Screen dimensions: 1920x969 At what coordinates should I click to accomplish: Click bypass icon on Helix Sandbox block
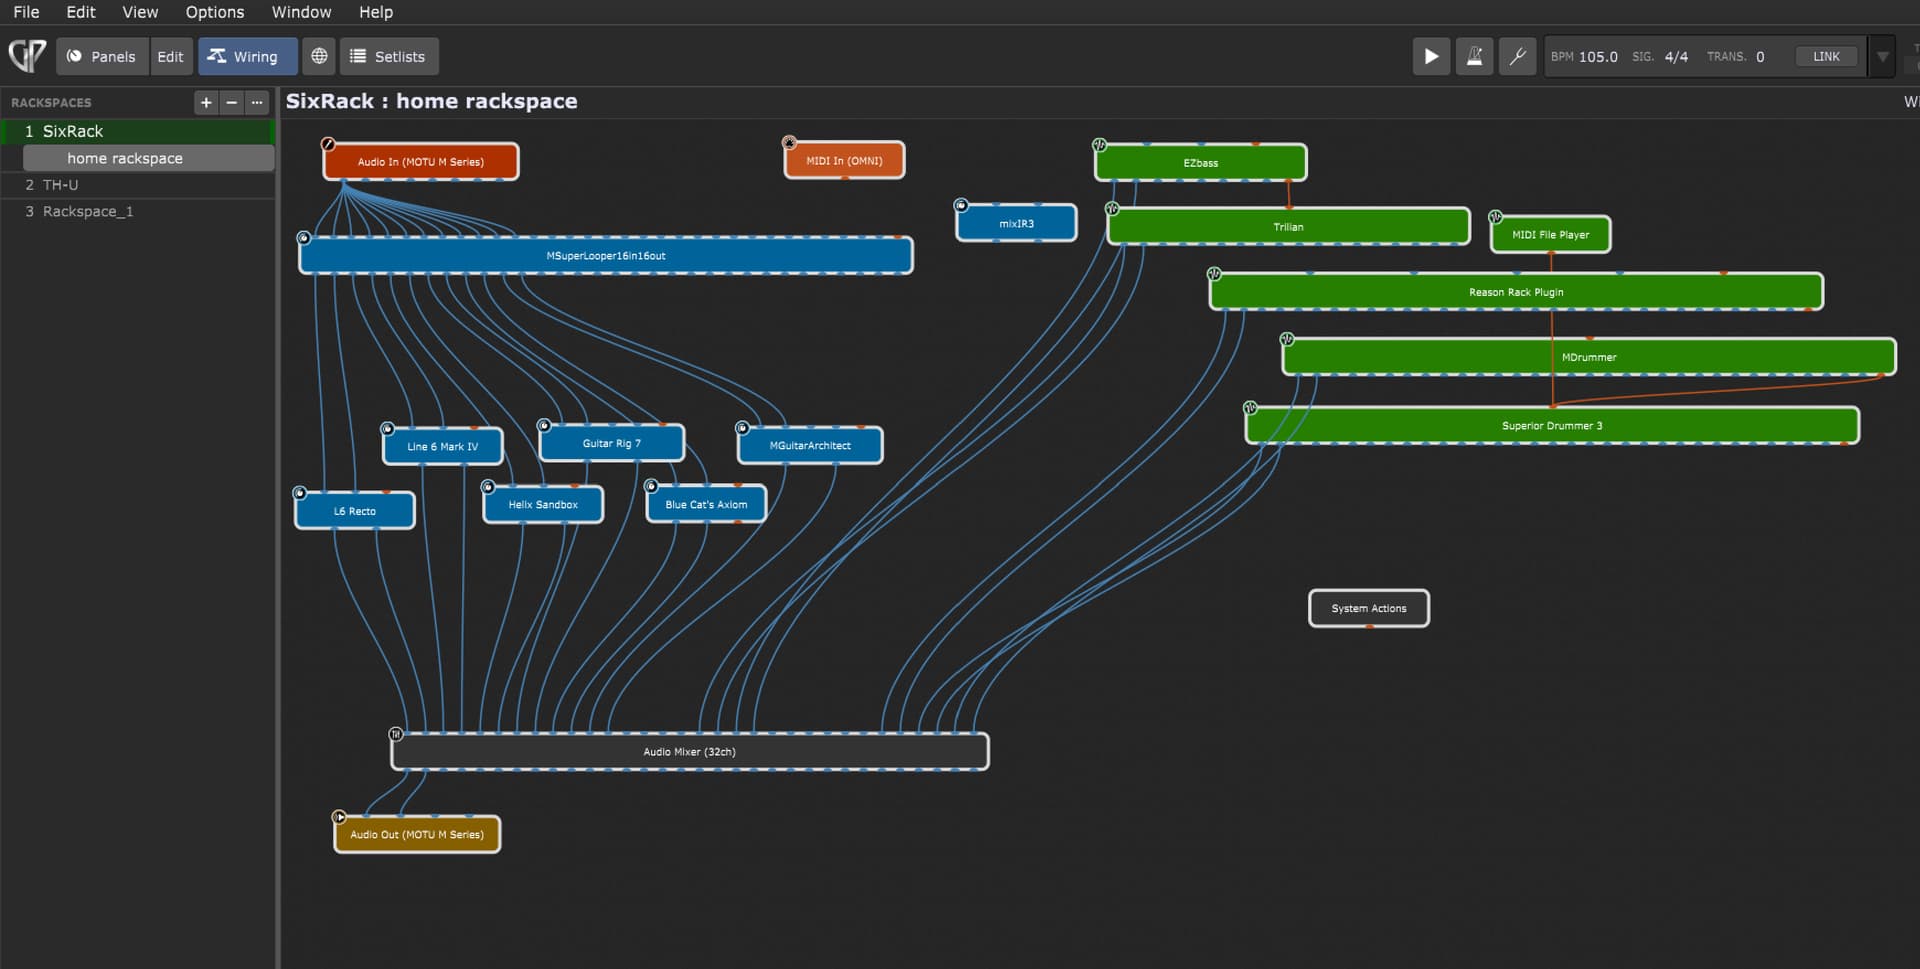point(488,487)
